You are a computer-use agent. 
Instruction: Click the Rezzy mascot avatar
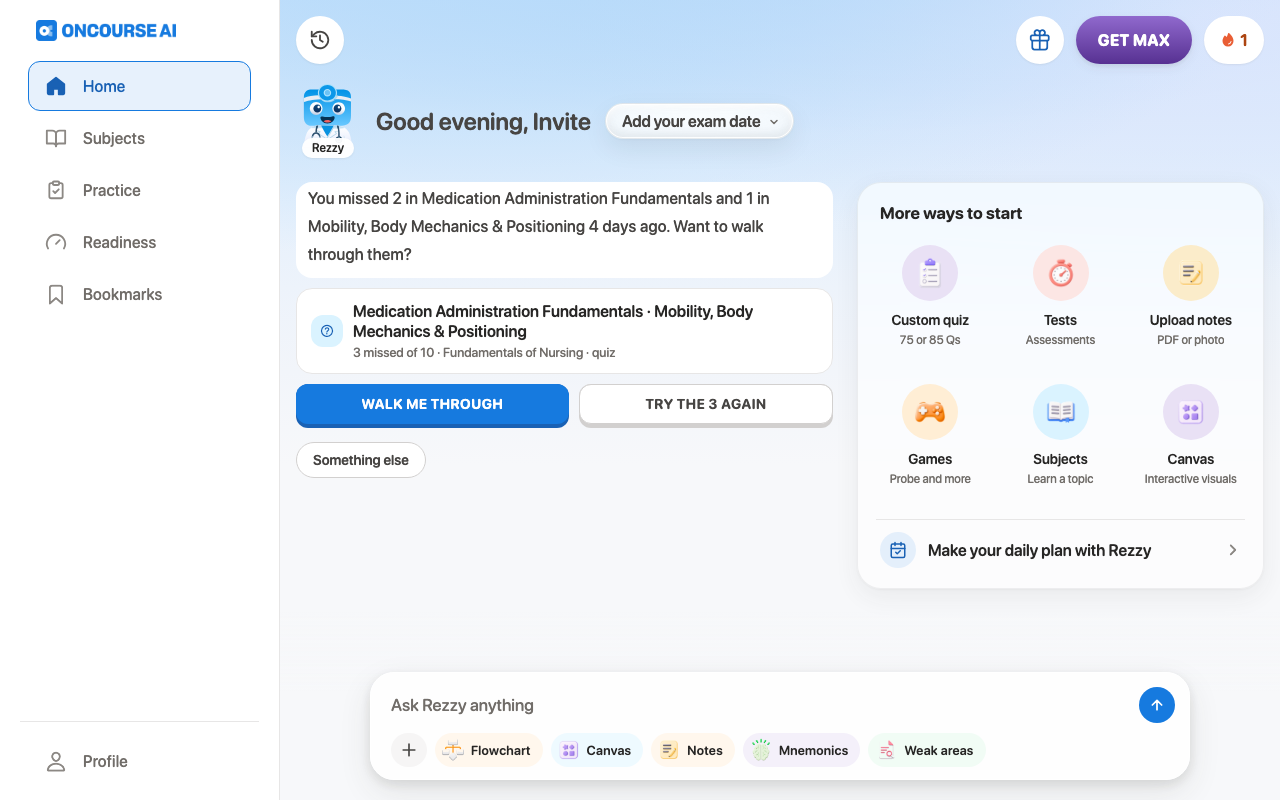(x=328, y=121)
